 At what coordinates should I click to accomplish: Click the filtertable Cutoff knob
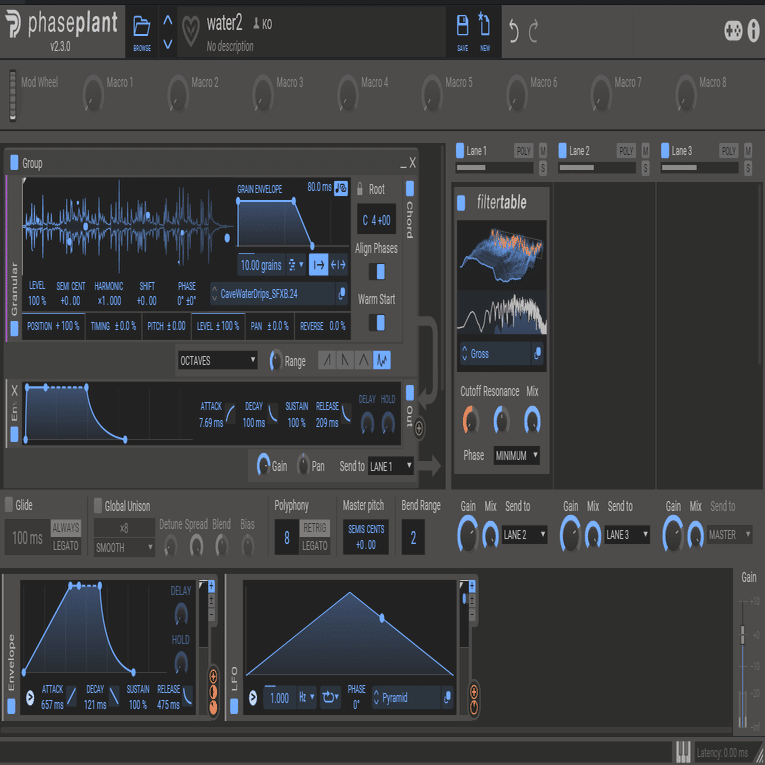point(471,420)
